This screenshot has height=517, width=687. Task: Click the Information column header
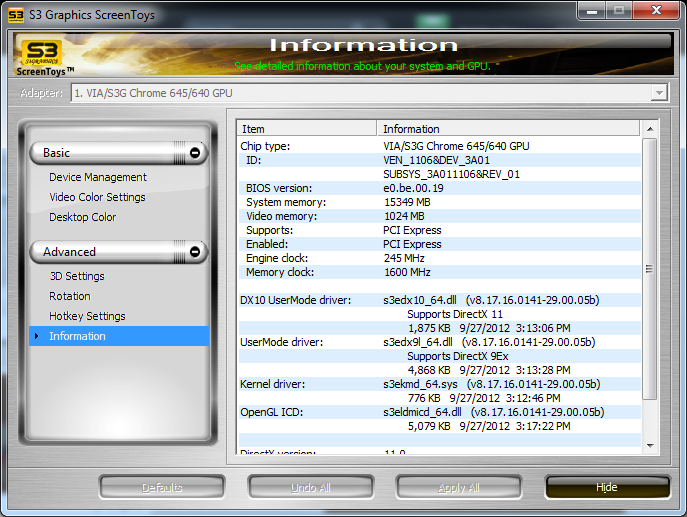508,129
